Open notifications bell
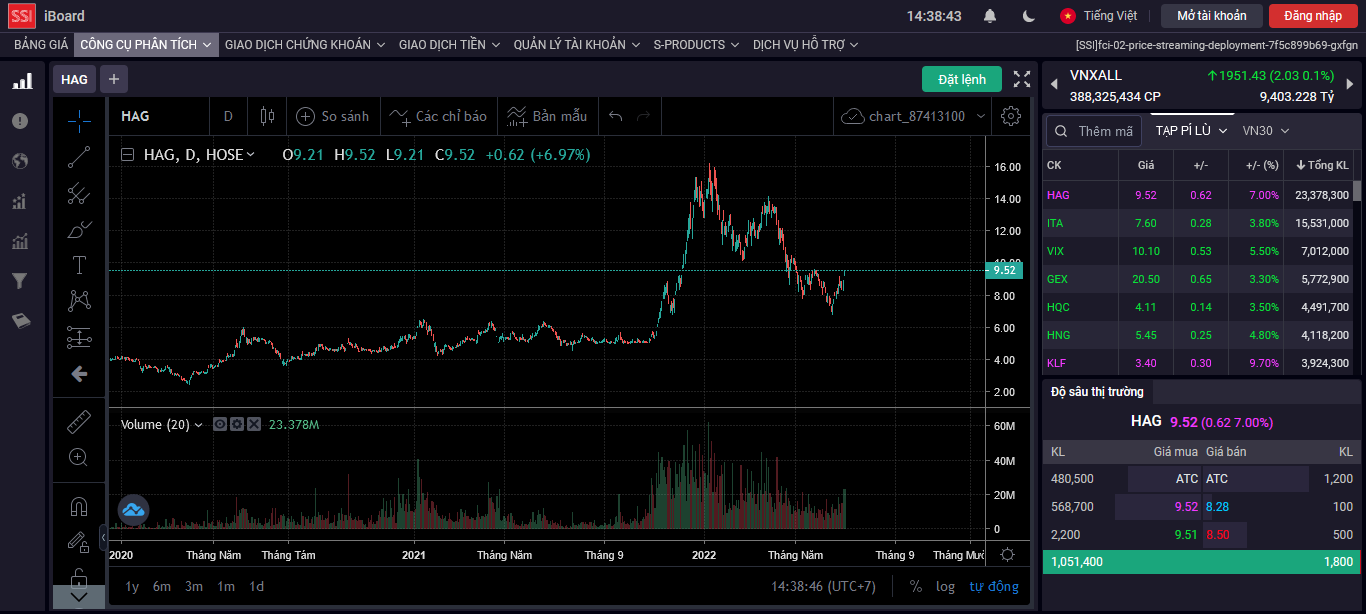 tap(990, 16)
